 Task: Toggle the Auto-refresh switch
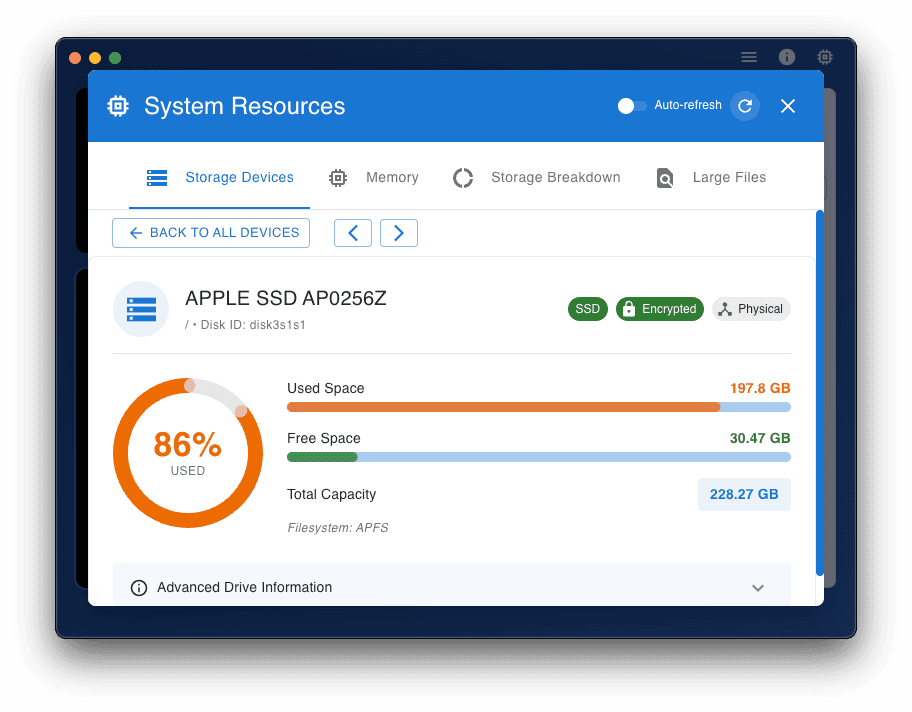pyautogui.click(x=631, y=105)
